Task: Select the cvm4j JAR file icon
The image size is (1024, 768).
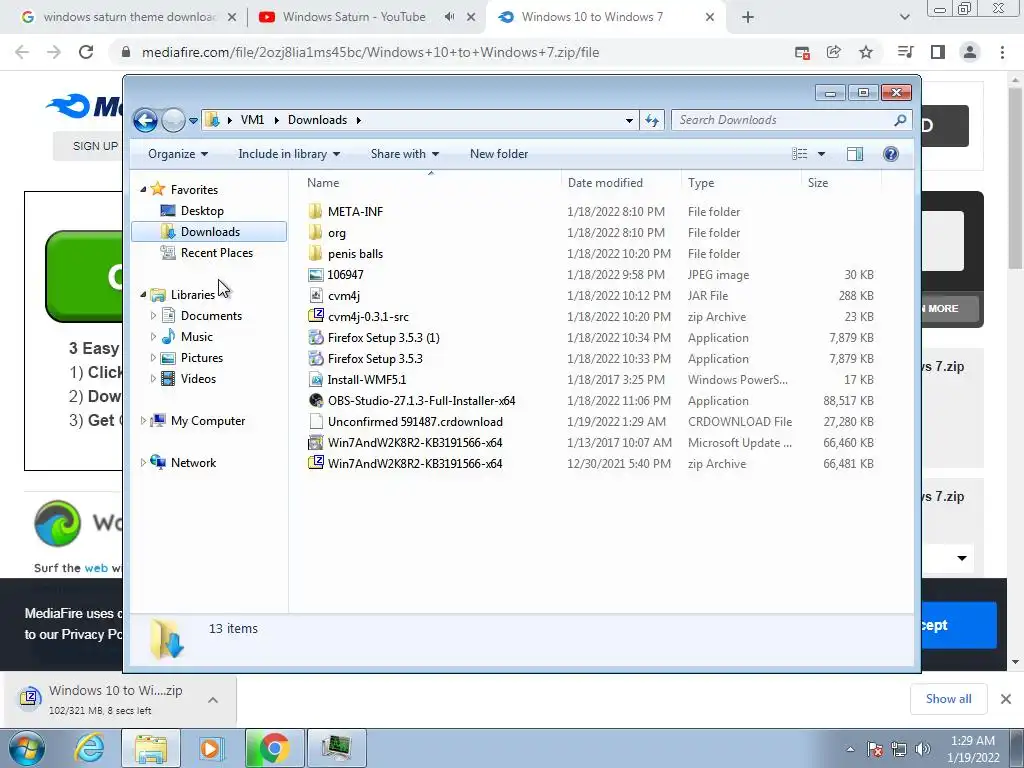Action: tap(315, 296)
